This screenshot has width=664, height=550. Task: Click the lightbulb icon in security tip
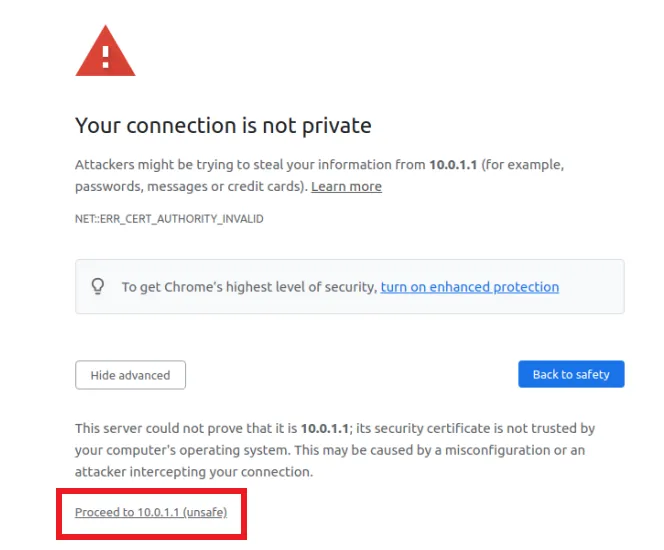(98, 286)
